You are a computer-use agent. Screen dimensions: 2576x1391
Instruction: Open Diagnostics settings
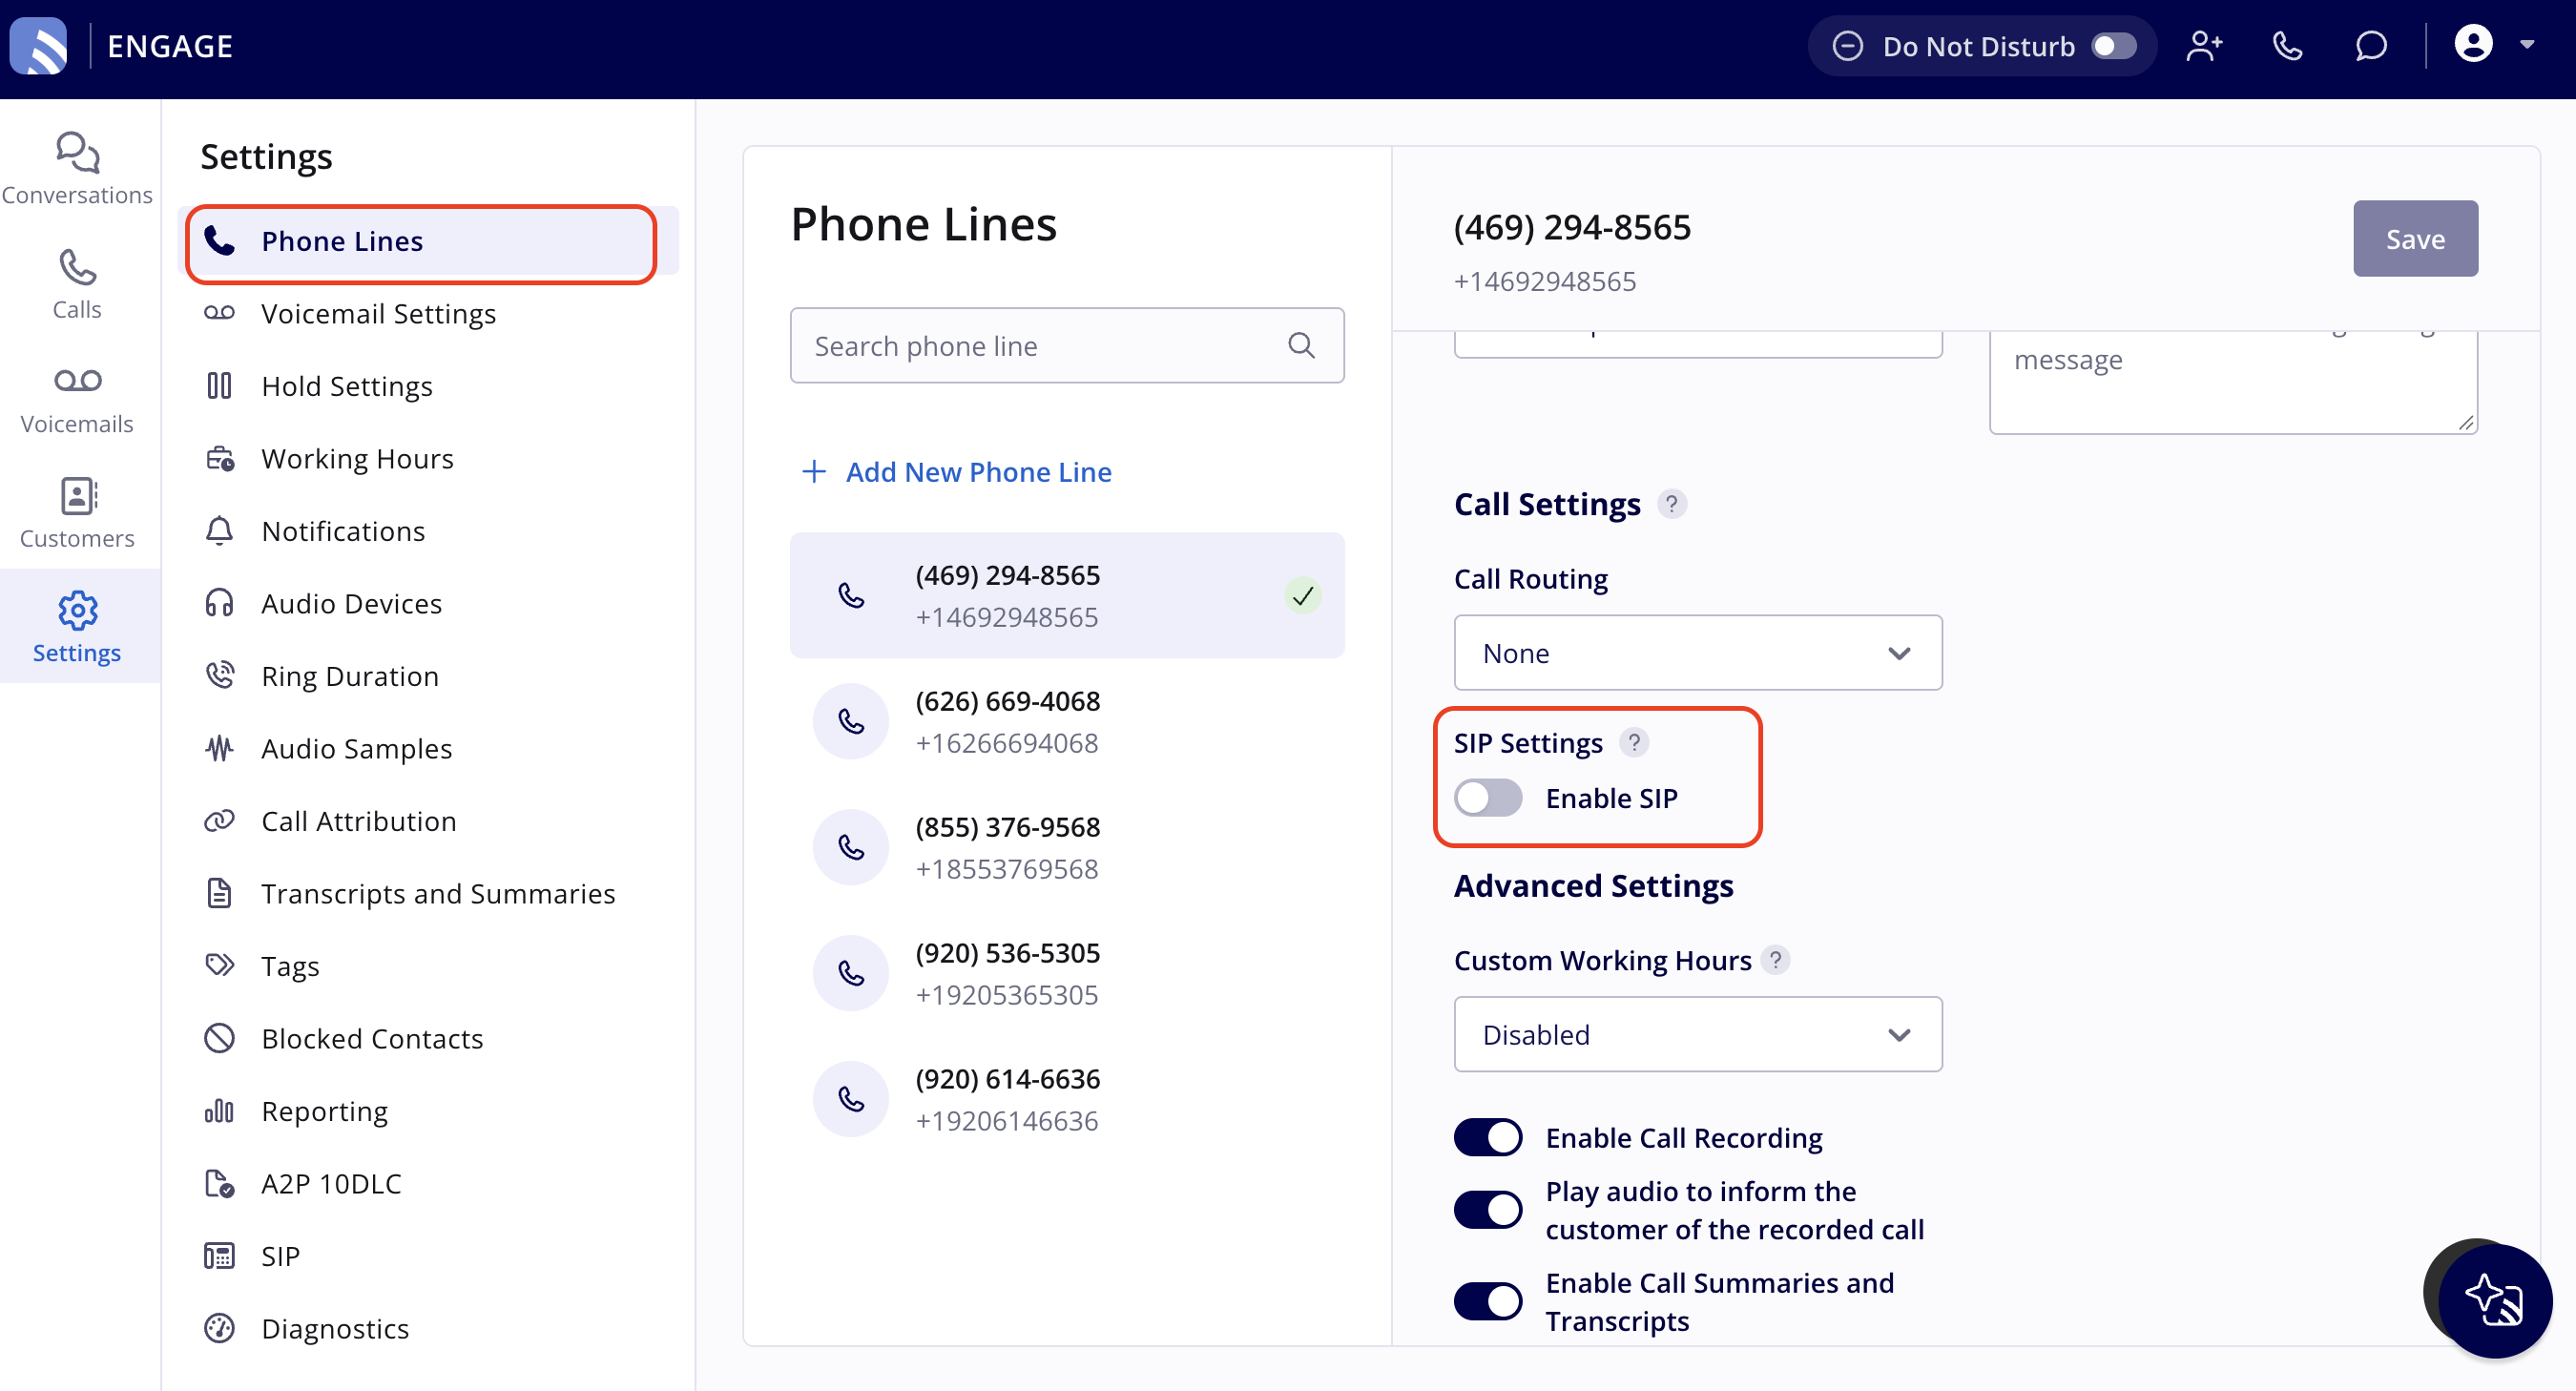click(x=428, y=1328)
